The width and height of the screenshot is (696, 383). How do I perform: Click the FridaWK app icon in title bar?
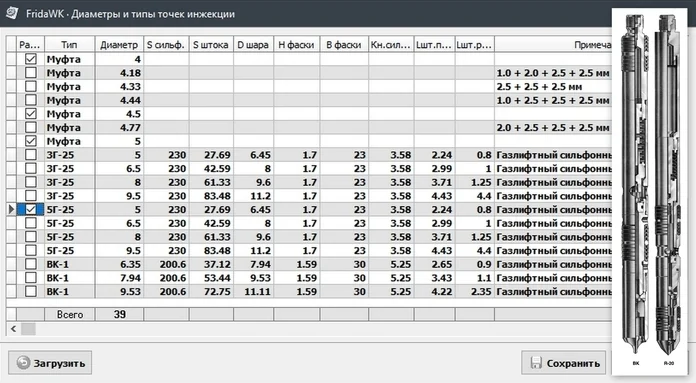[x=12, y=13]
